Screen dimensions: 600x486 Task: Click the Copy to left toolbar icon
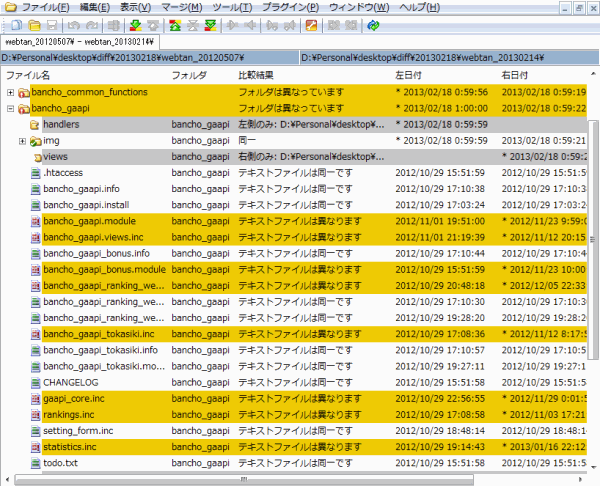250,26
